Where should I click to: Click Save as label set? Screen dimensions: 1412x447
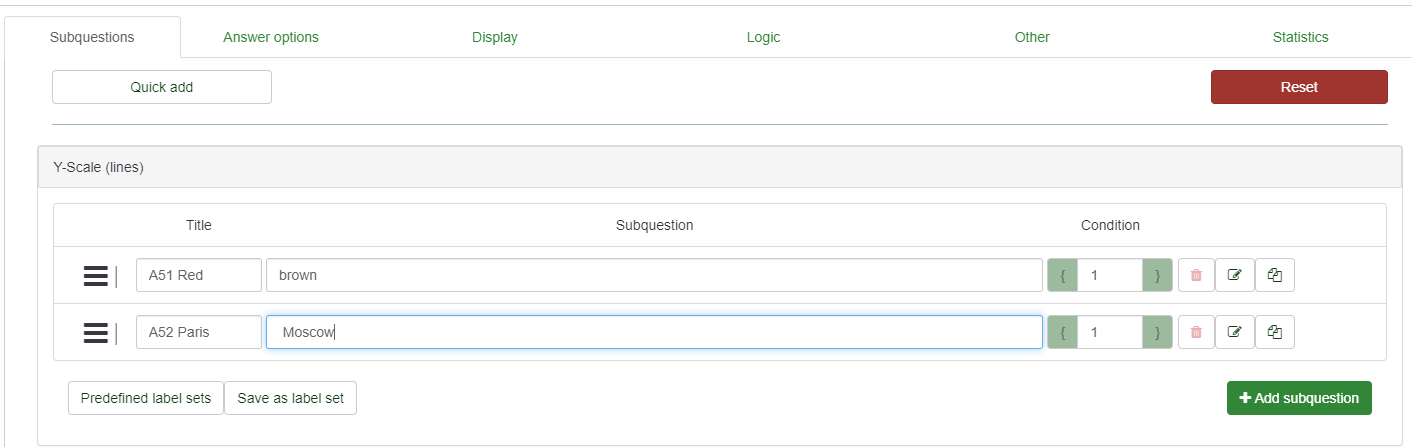coord(290,398)
